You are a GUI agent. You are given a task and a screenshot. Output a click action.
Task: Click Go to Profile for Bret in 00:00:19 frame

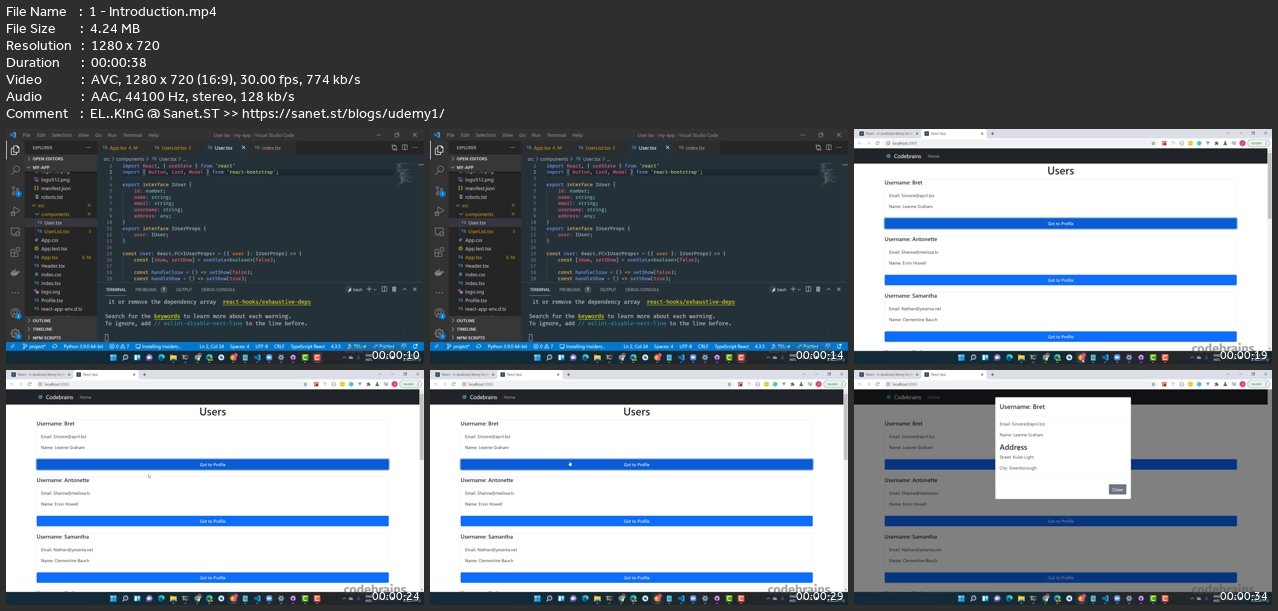(1060, 223)
